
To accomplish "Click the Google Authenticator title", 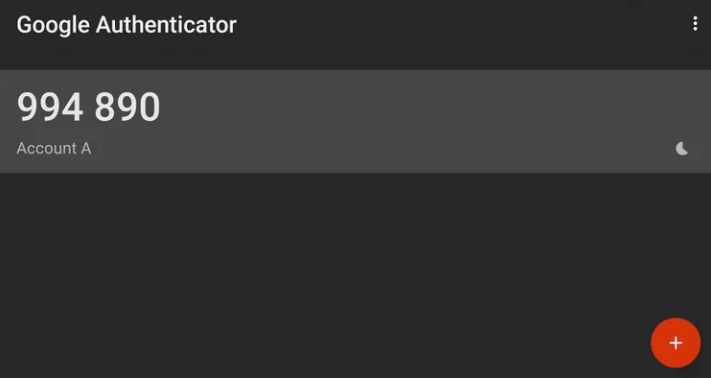I will [x=127, y=25].
